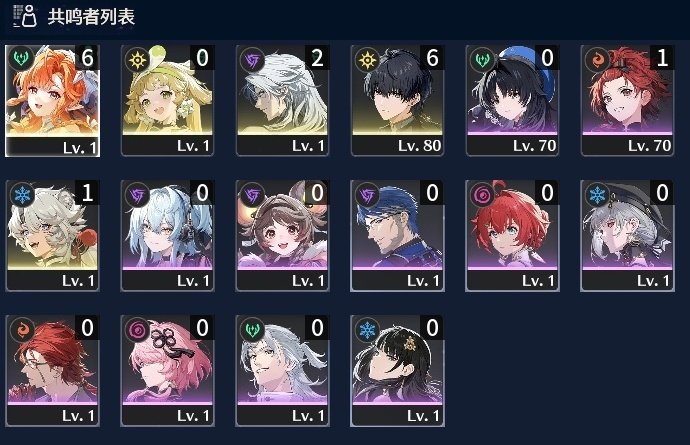The image size is (690, 445).
Task: Choose the white-haired man with sequence 2
Action: [x=282, y=101]
